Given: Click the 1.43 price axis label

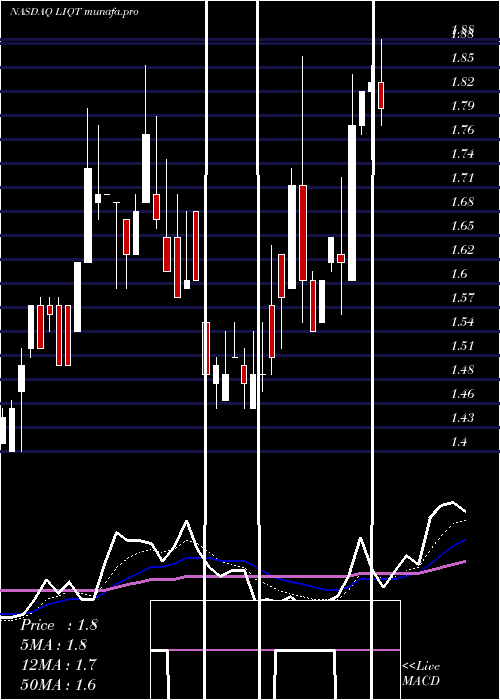Looking at the screenshot, I should (462, 418).
